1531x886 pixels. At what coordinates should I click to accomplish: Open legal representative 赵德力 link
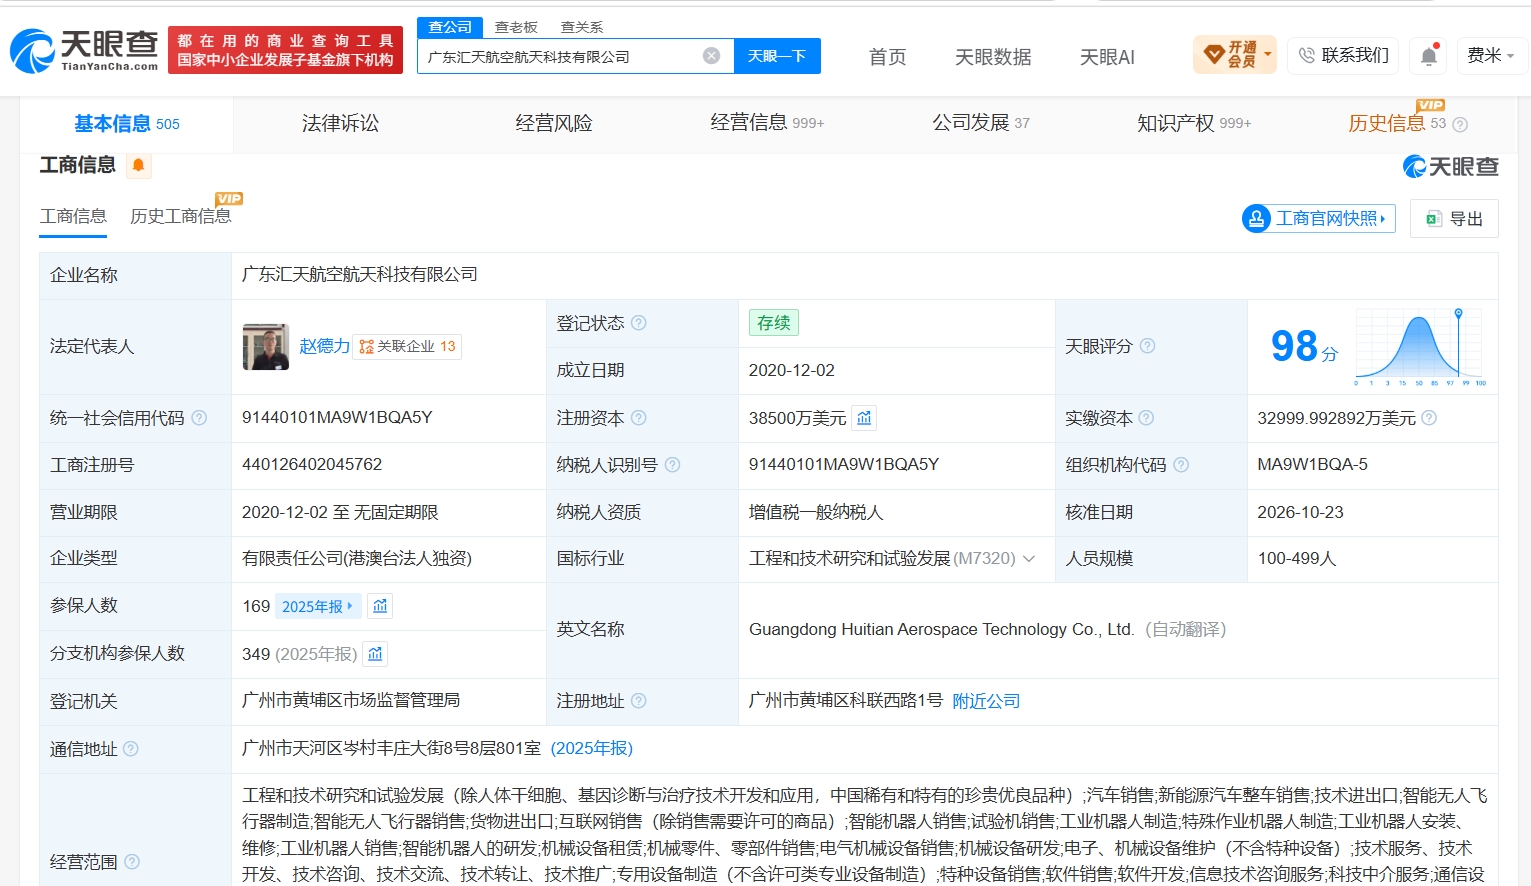click(324, 346)
